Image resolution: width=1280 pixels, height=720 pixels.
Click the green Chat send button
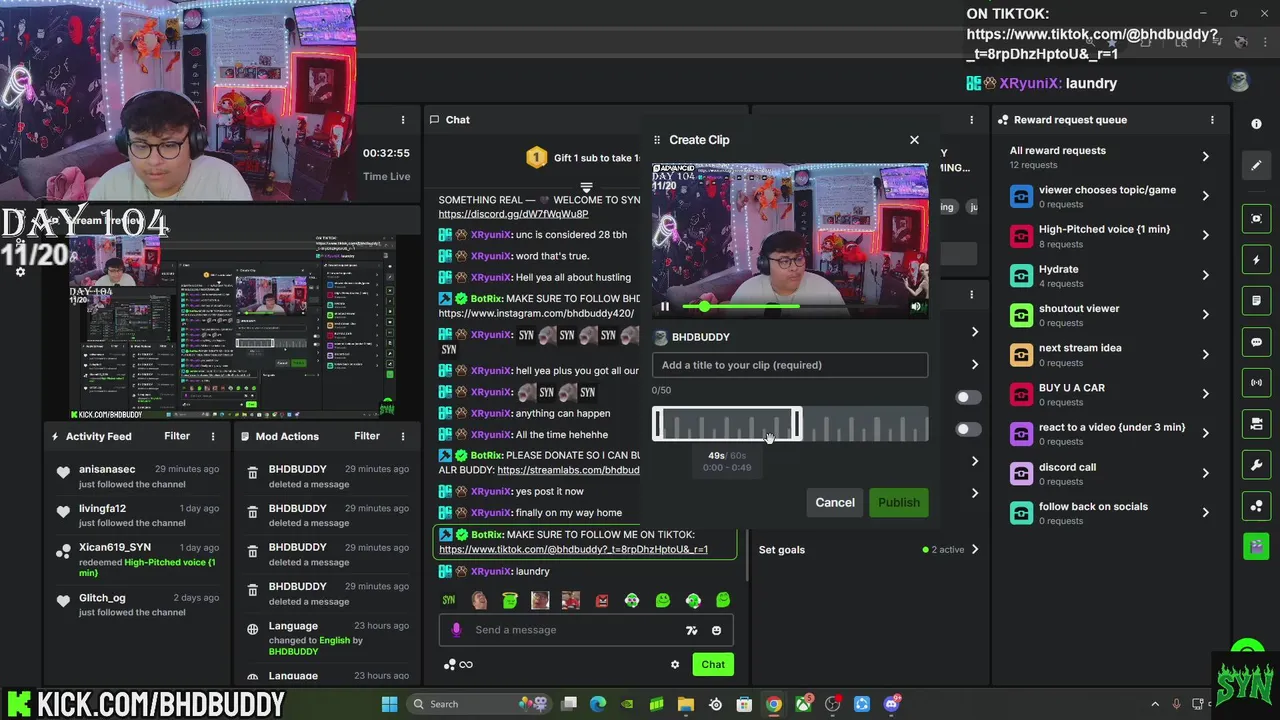click(x=713, y=664)
